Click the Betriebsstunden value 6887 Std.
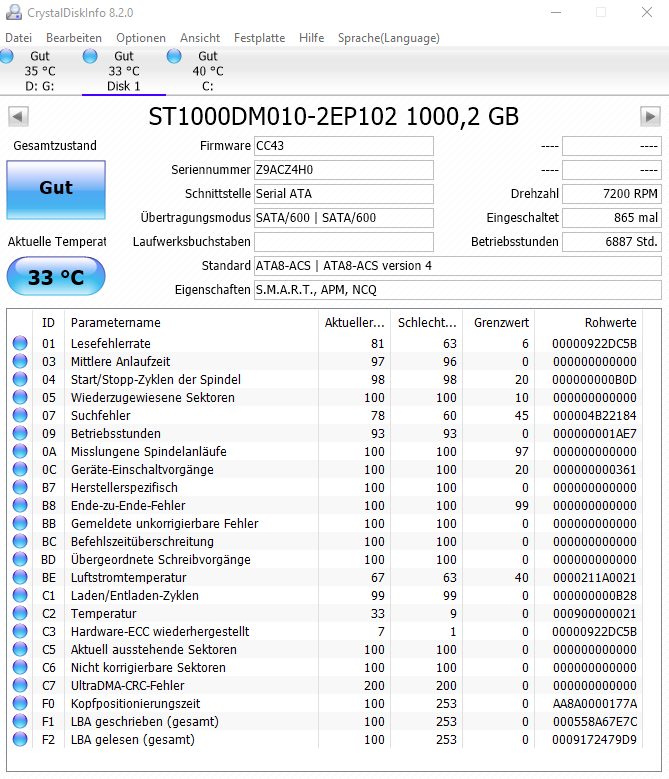The image size is (669, 779). [x=612, y=242]
